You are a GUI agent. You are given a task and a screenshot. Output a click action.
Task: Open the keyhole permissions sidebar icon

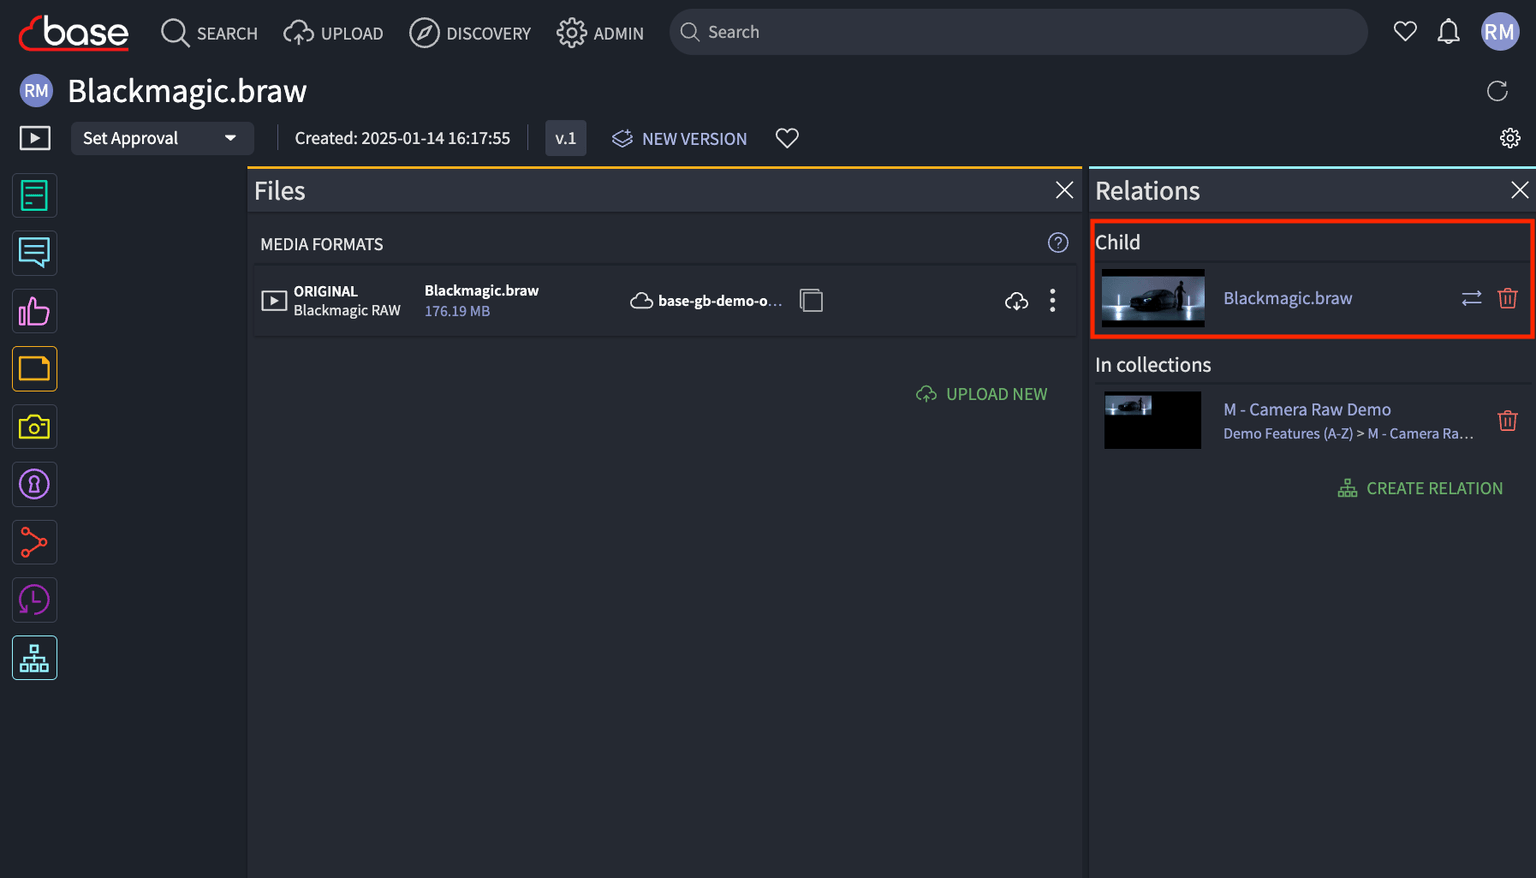(x=34, y=485)
